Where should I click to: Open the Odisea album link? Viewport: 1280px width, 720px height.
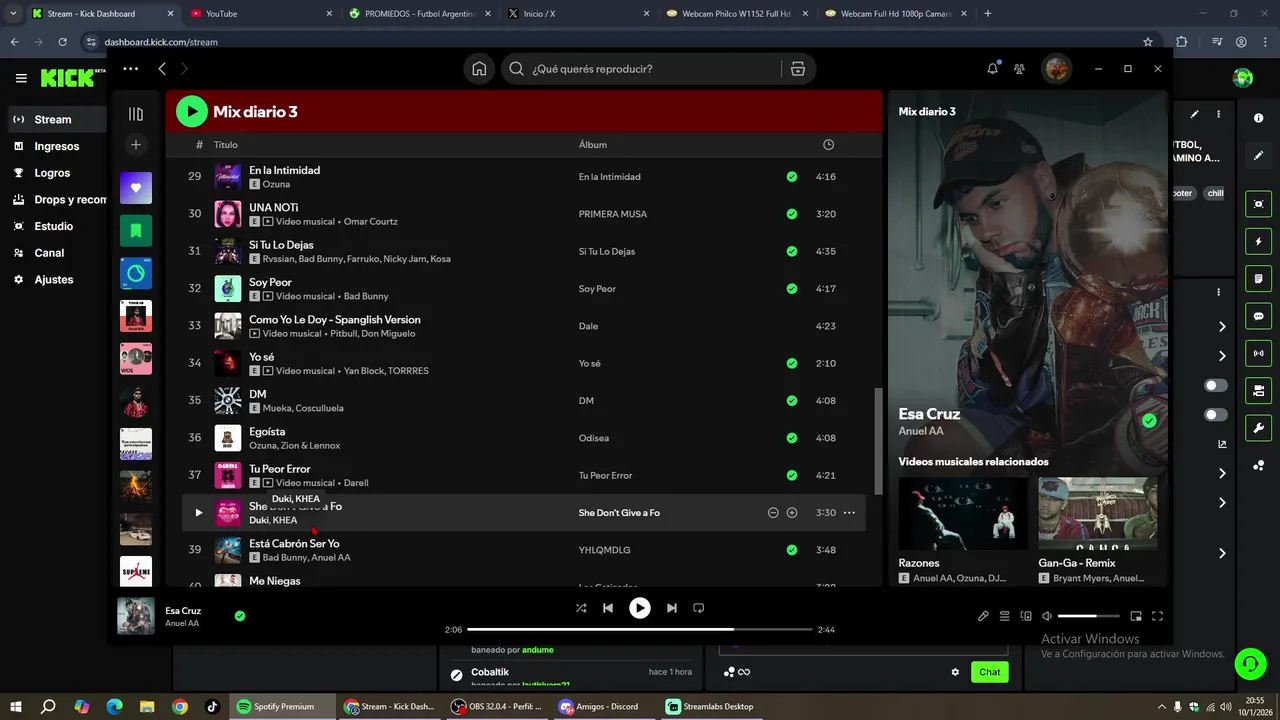pos(594,438)
